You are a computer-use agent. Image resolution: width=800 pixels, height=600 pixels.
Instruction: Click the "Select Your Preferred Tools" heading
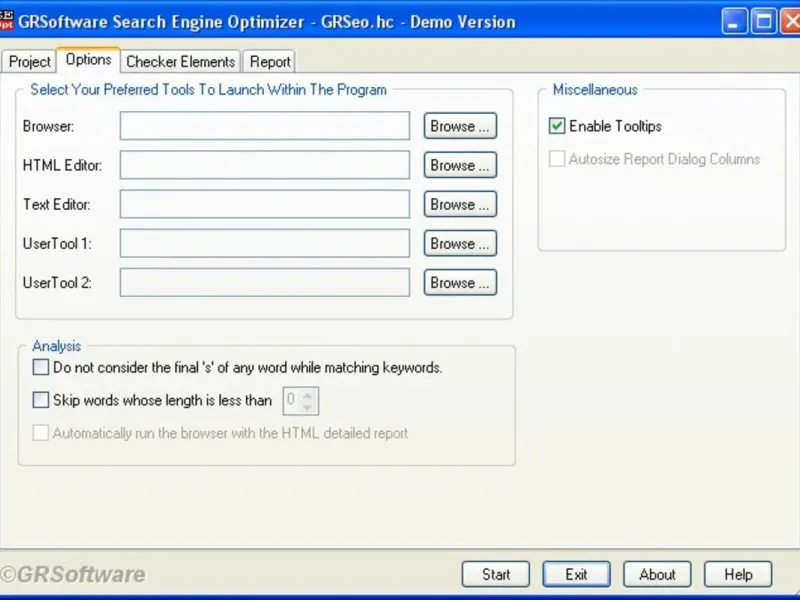coord(209,90)
